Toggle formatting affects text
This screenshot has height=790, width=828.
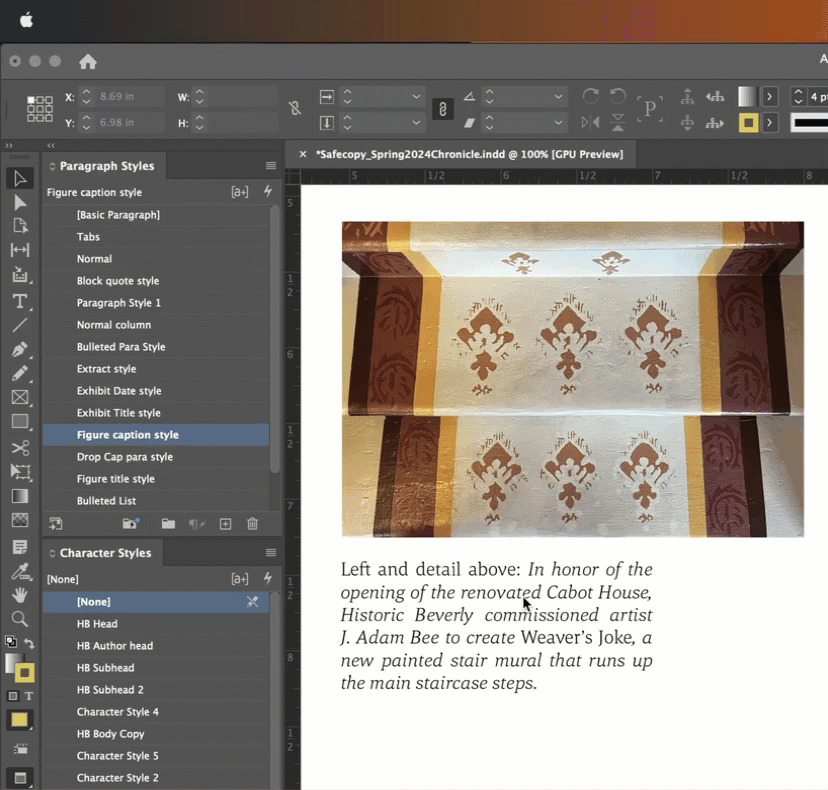(x=29, y=696)
